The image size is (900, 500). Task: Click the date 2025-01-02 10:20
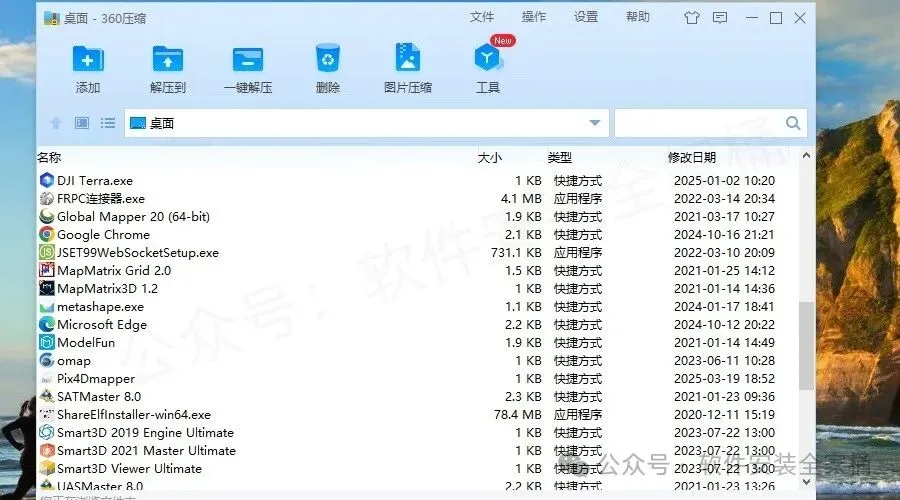click(x=724, y=180)
